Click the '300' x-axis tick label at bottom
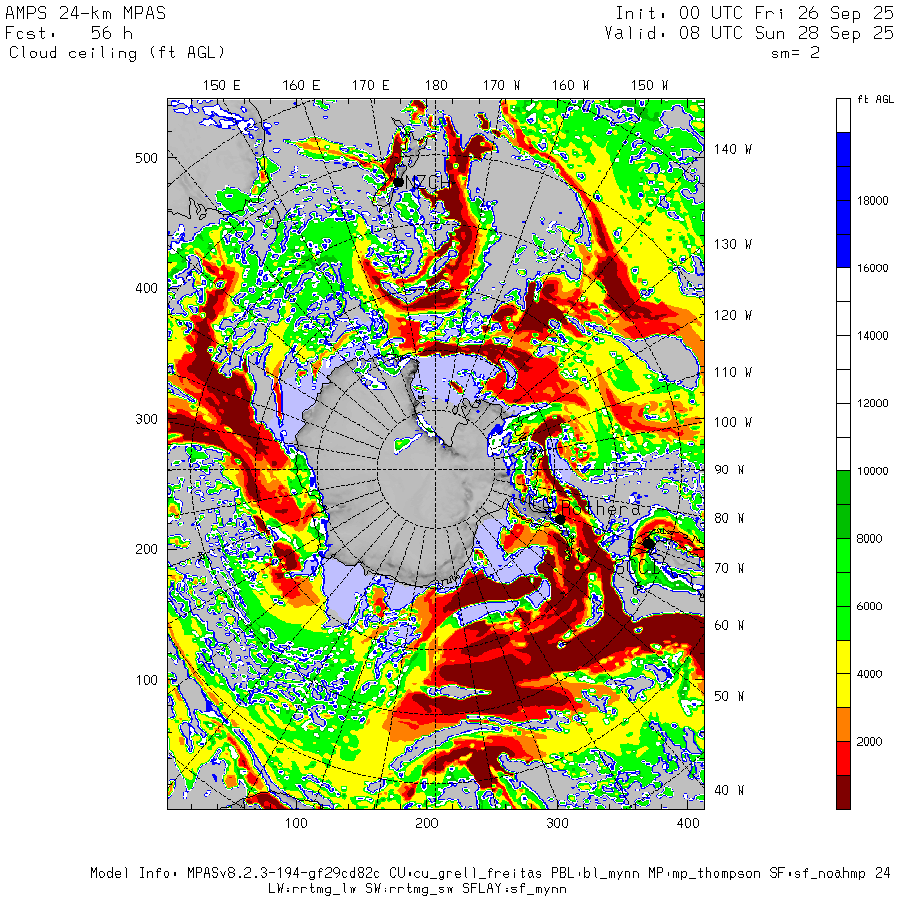 click(557, 824)
